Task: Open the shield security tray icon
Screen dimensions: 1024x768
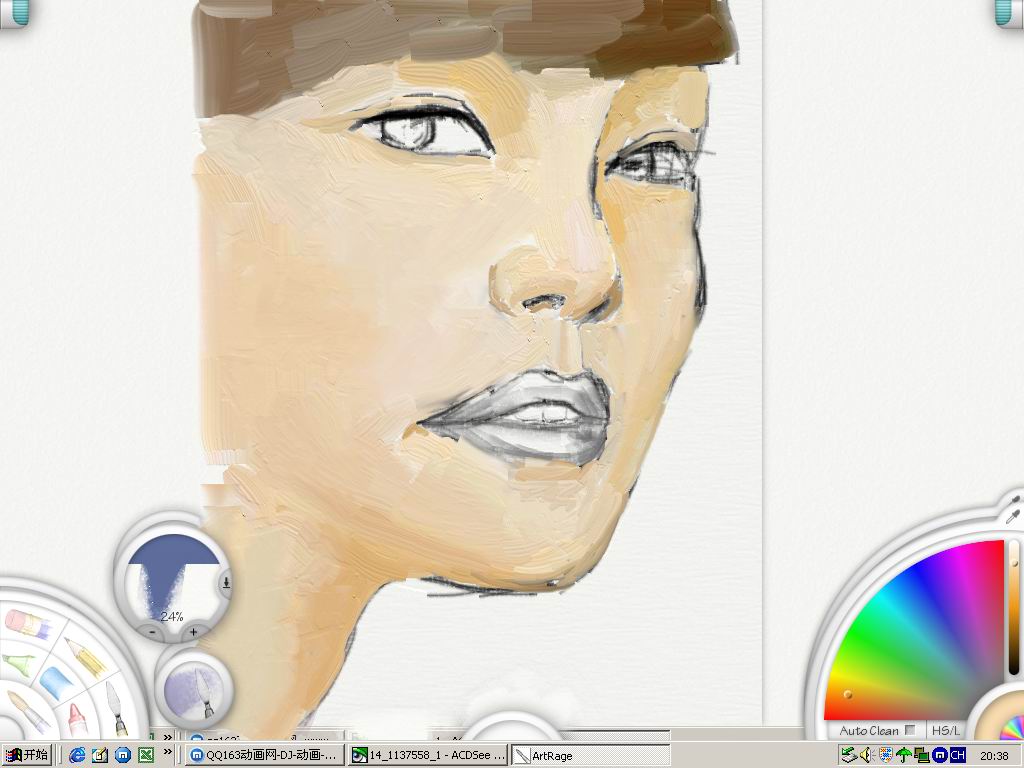Action: (x=886, y=755)
